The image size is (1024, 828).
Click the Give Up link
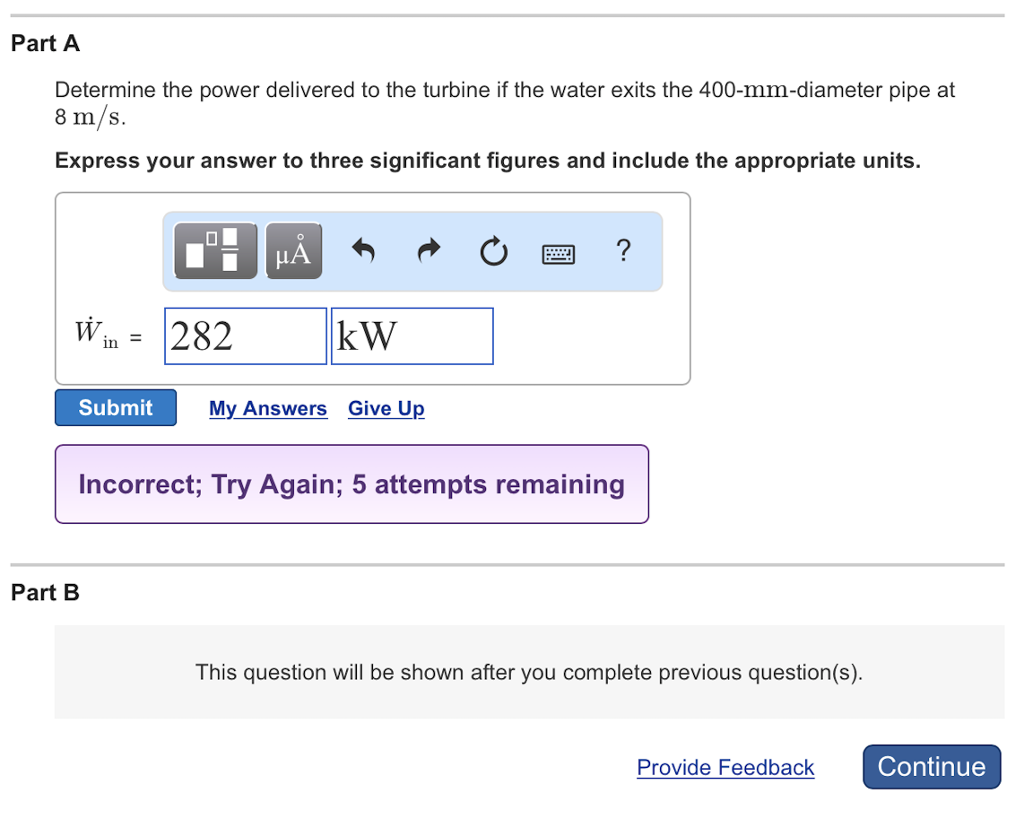coord(386,409)
